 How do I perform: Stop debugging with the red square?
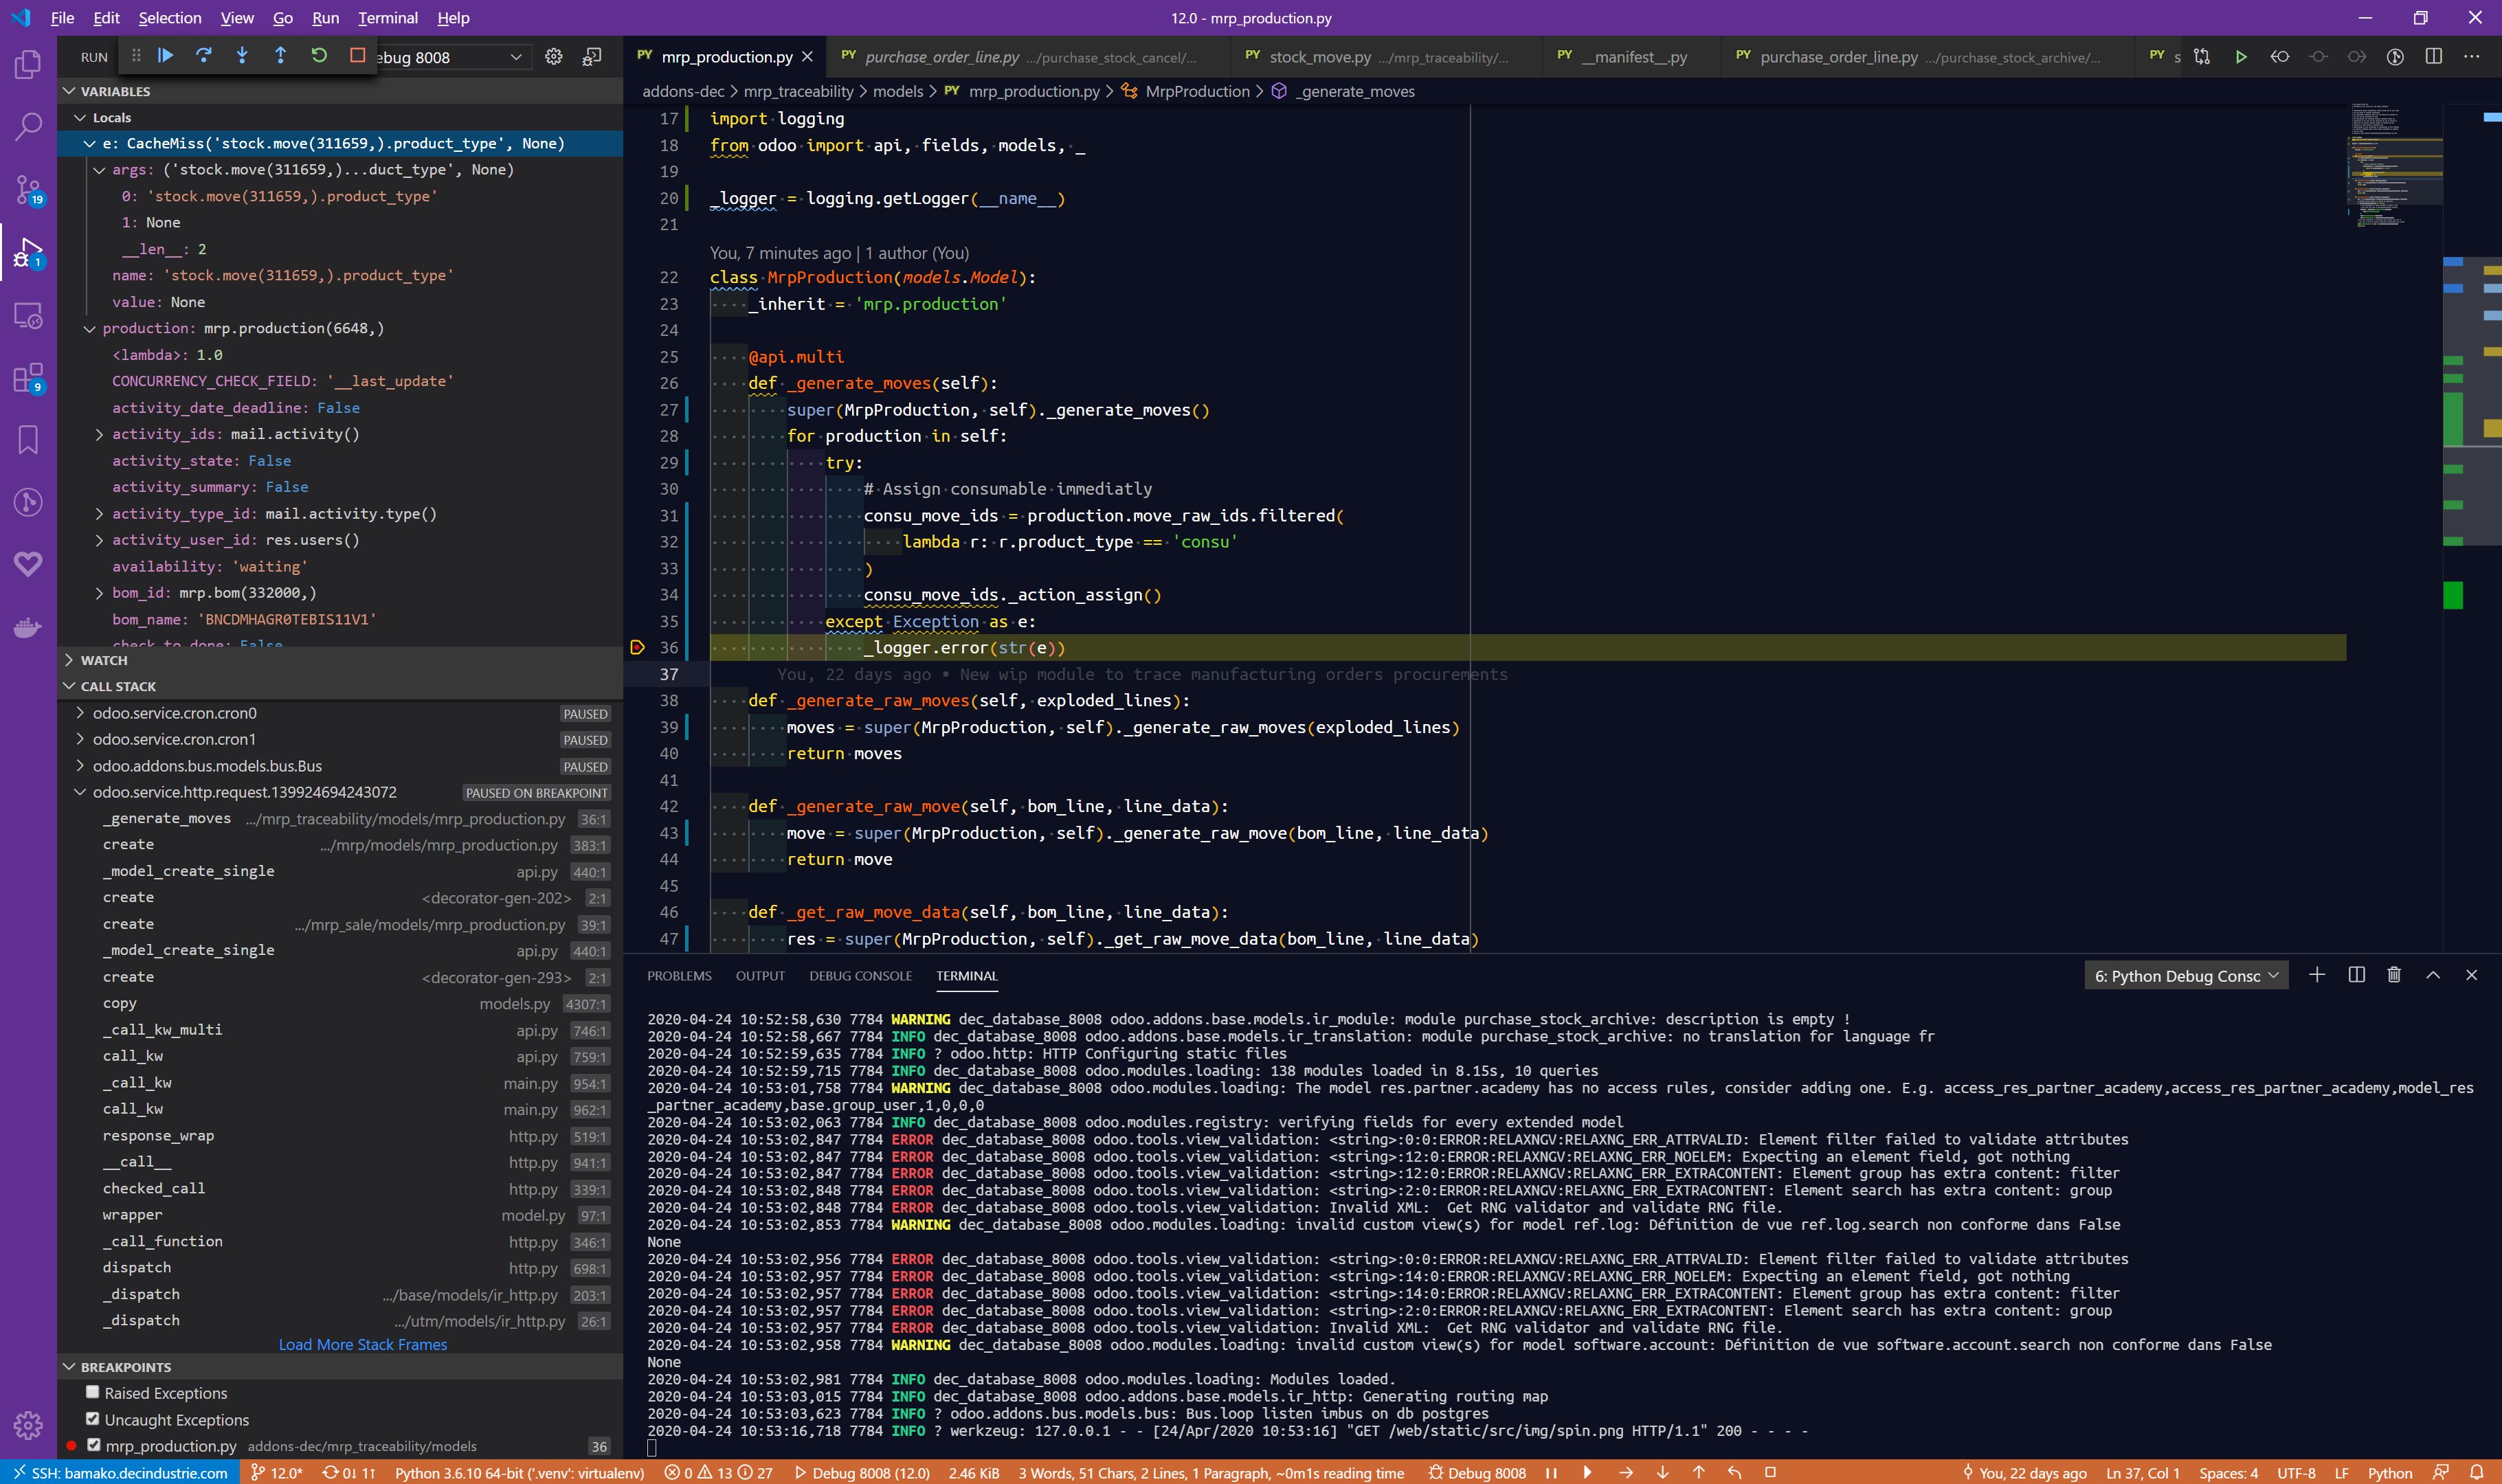coord(357,56)
